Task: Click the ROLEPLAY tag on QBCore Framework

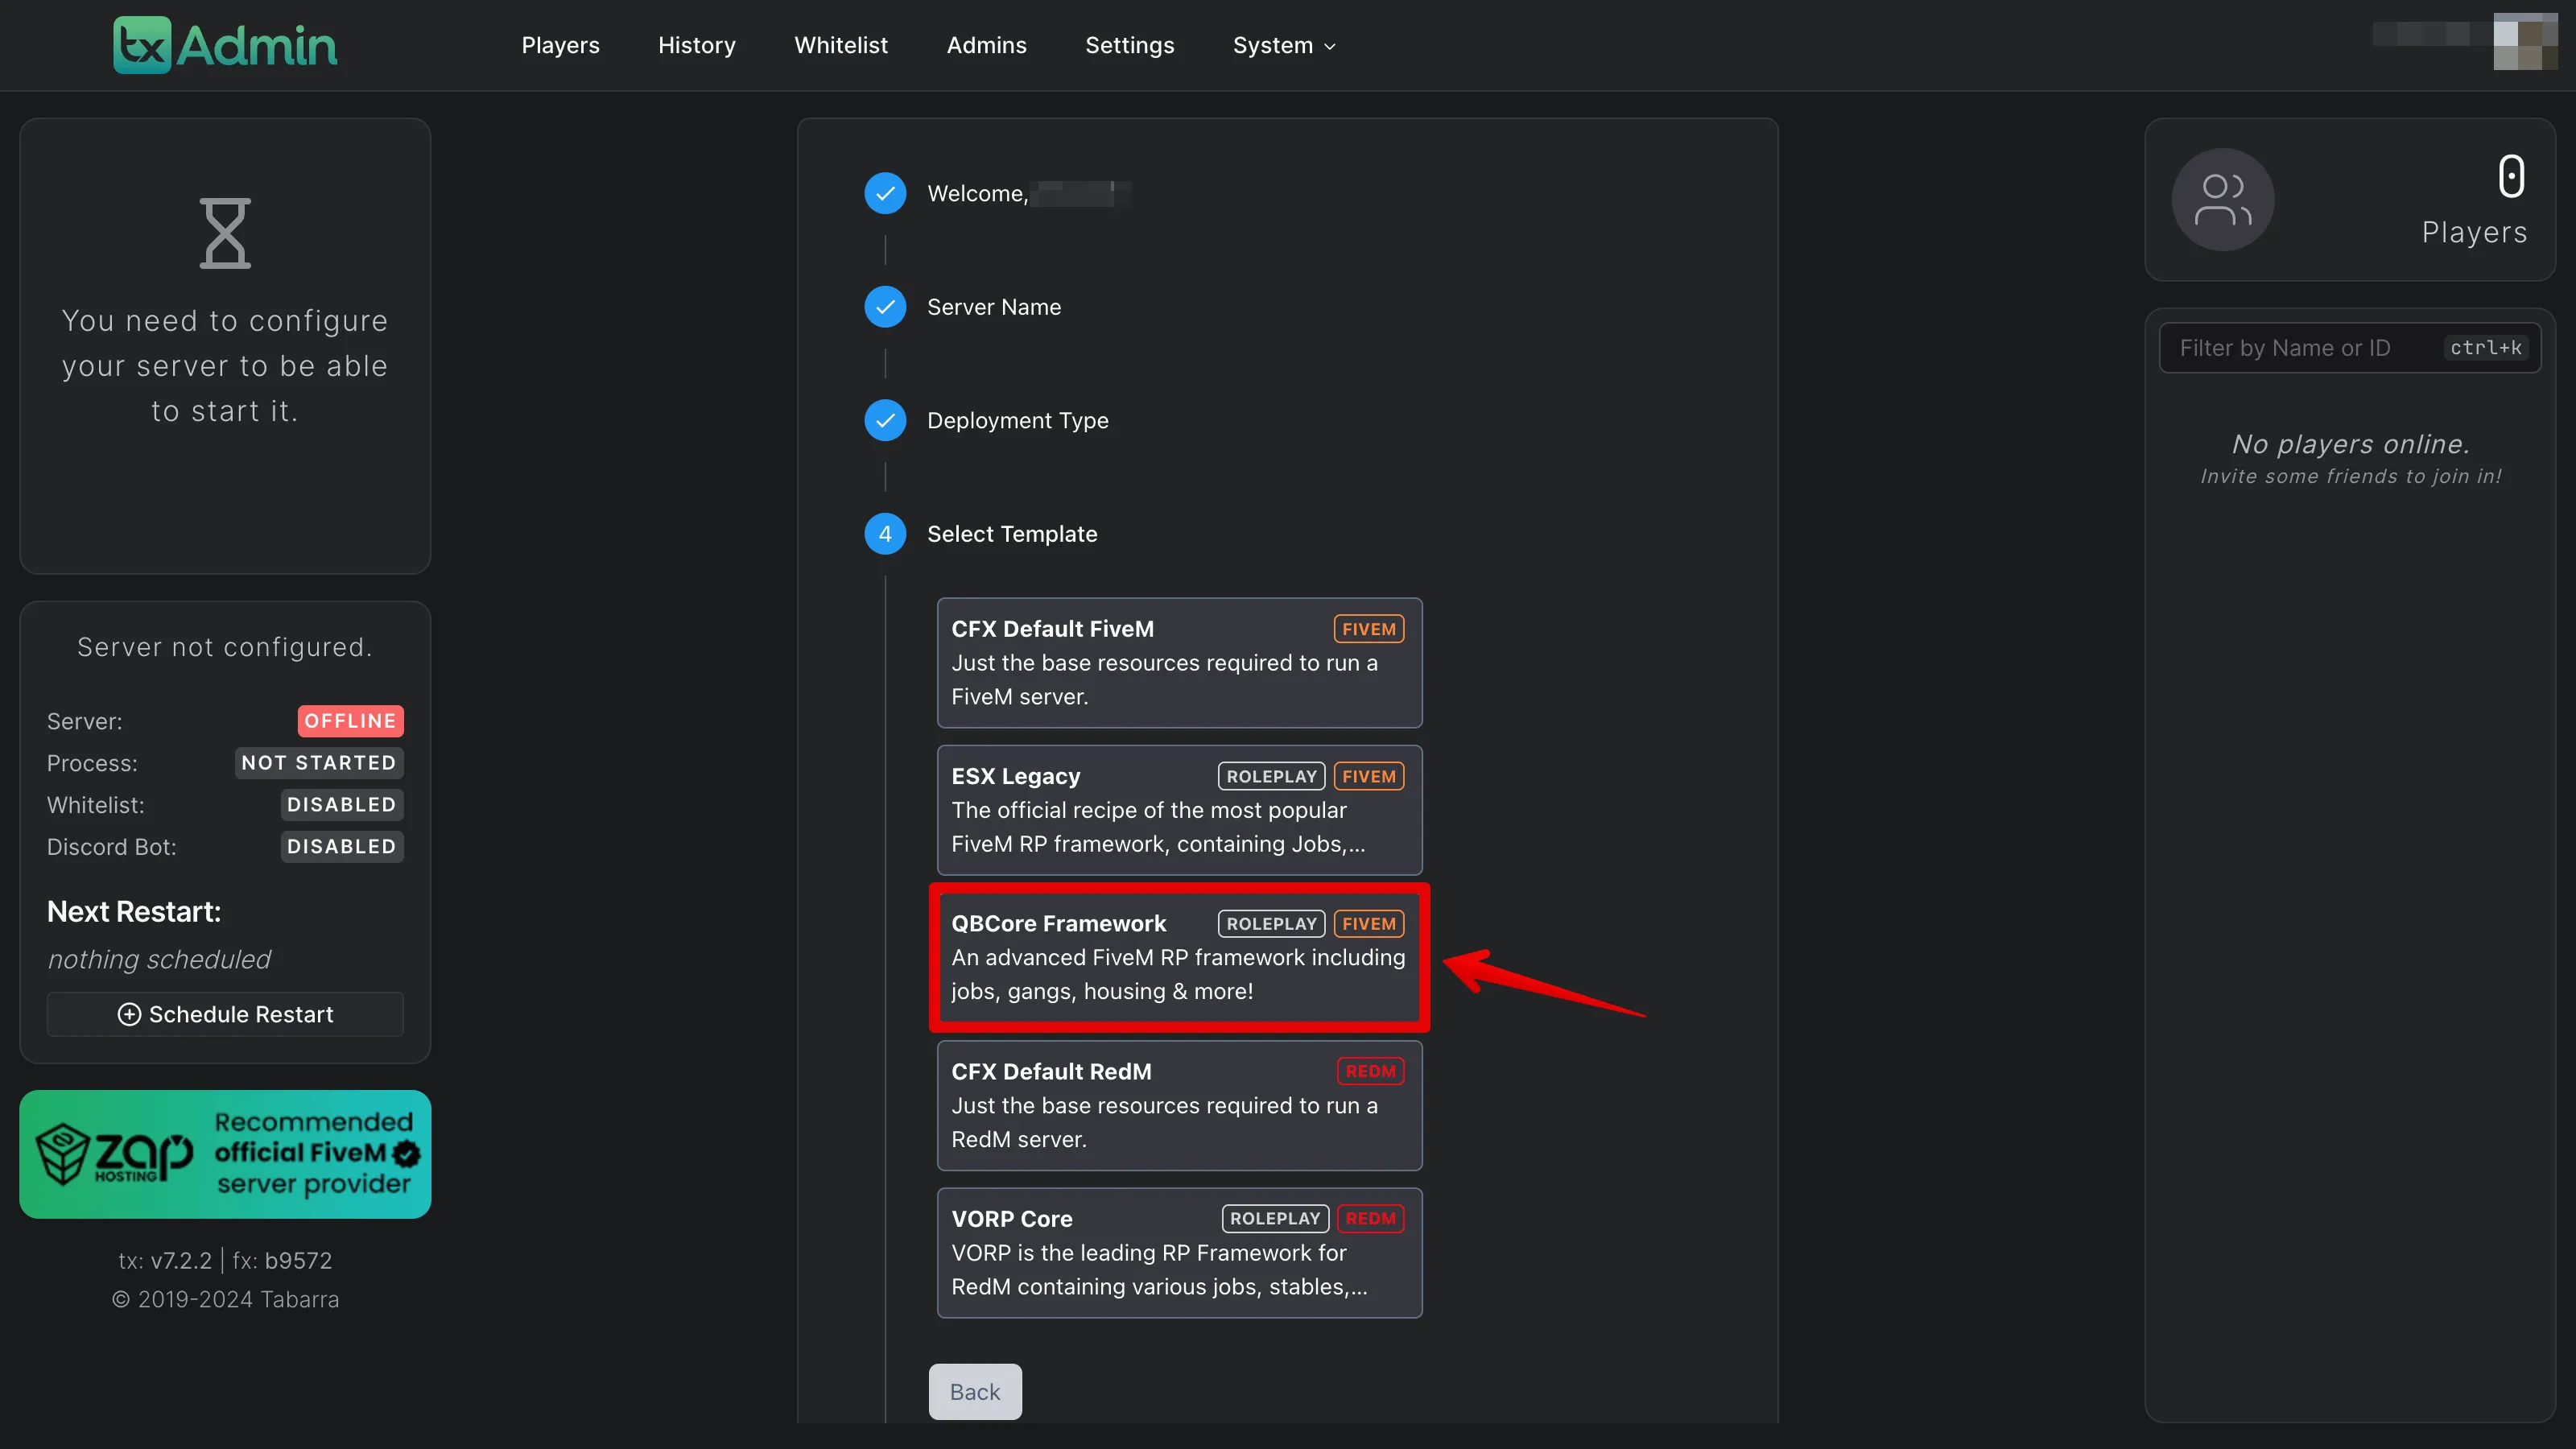Action: tap(1271, 924)
